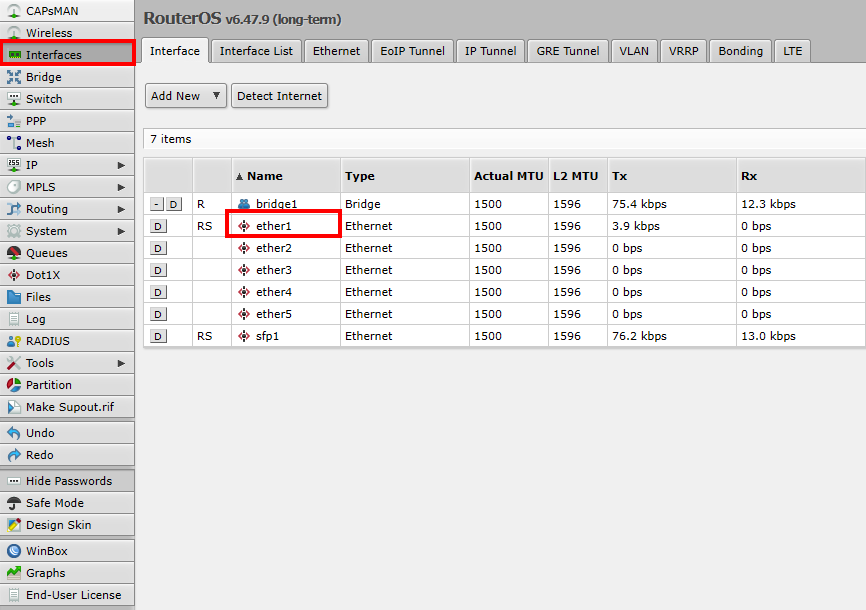Switch to the VLAN tab
The image size is (866, 610).
(x=633, y=51)
